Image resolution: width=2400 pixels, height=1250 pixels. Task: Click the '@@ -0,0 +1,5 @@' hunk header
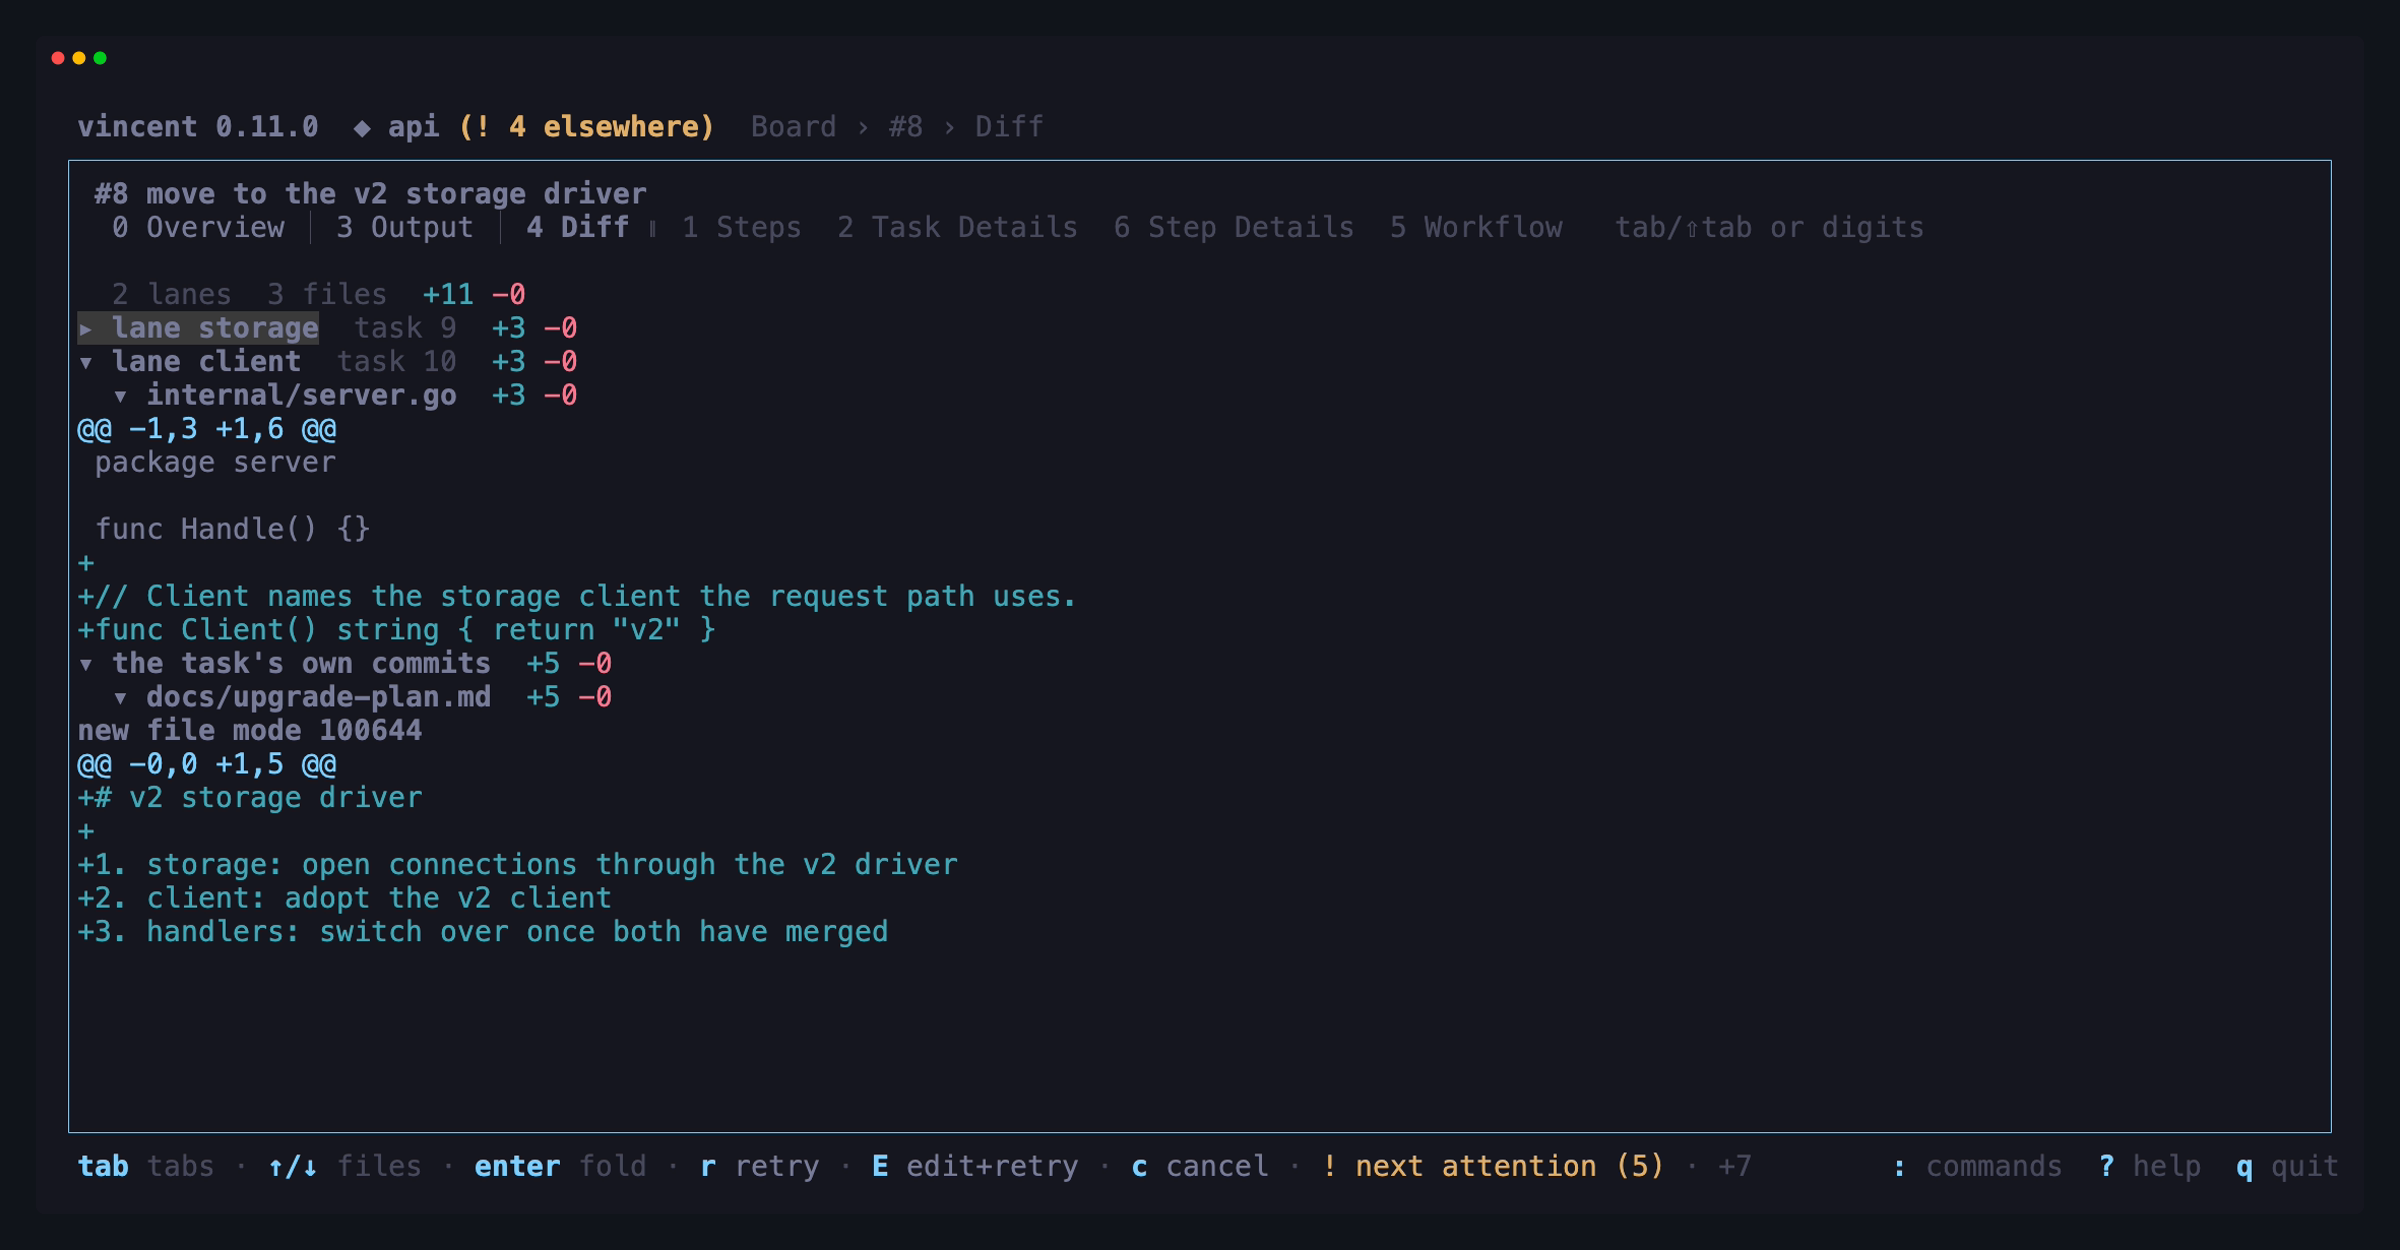(x=207, y=765)
